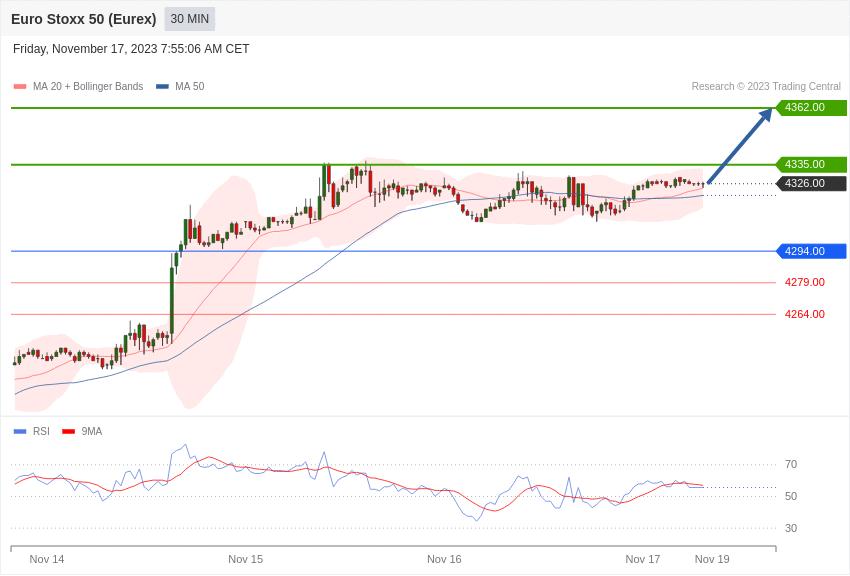This screenshot has width=850, height=576.
Task: Click the Nov 17 date axis label
Action: tap(643, 559)
